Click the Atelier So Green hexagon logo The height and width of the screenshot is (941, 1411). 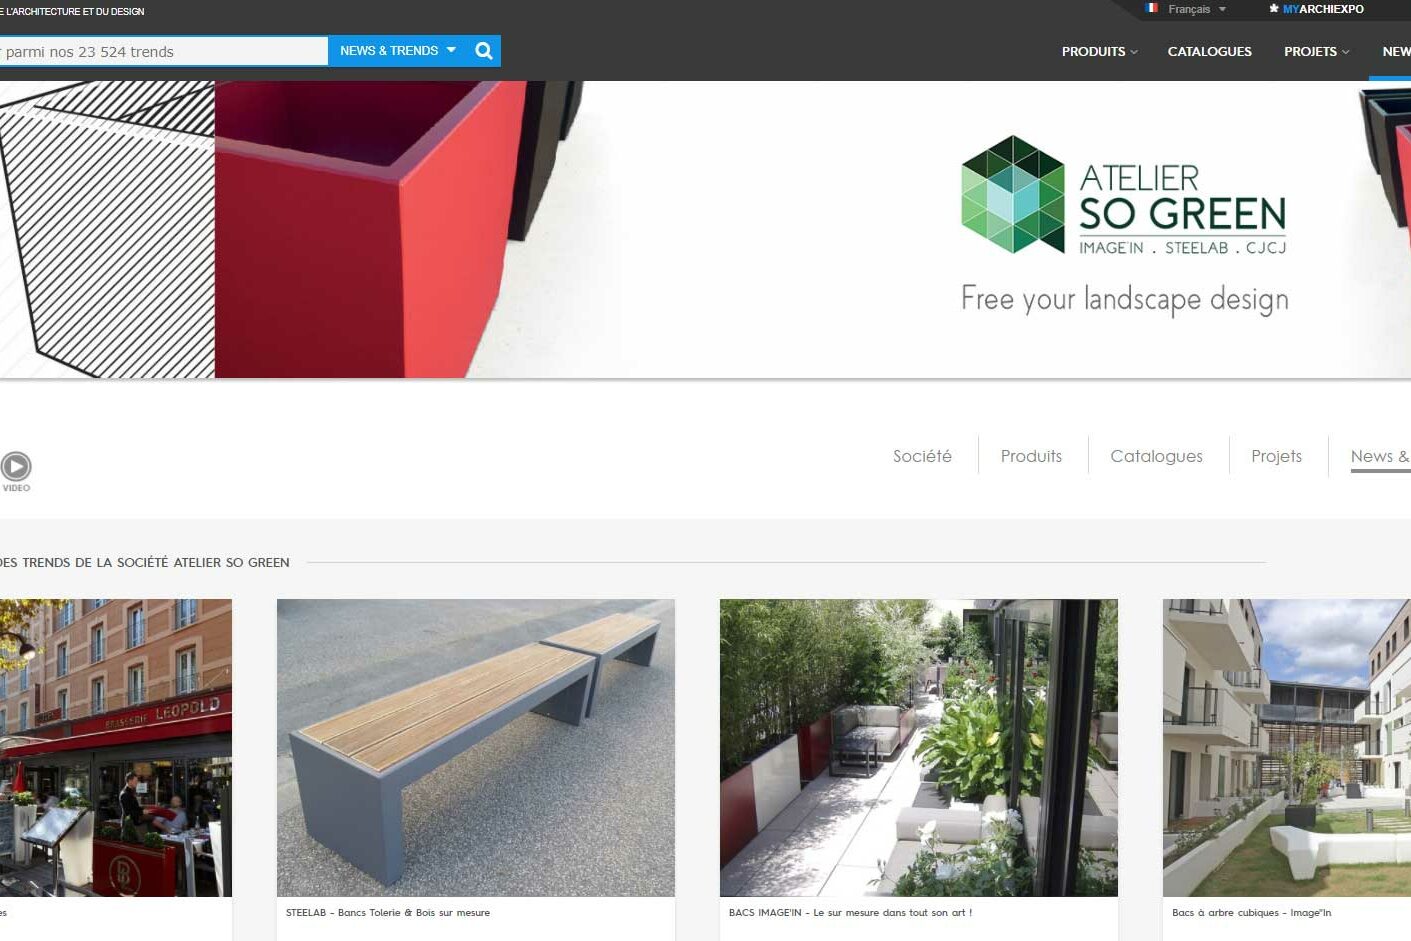click(1013, 194)
